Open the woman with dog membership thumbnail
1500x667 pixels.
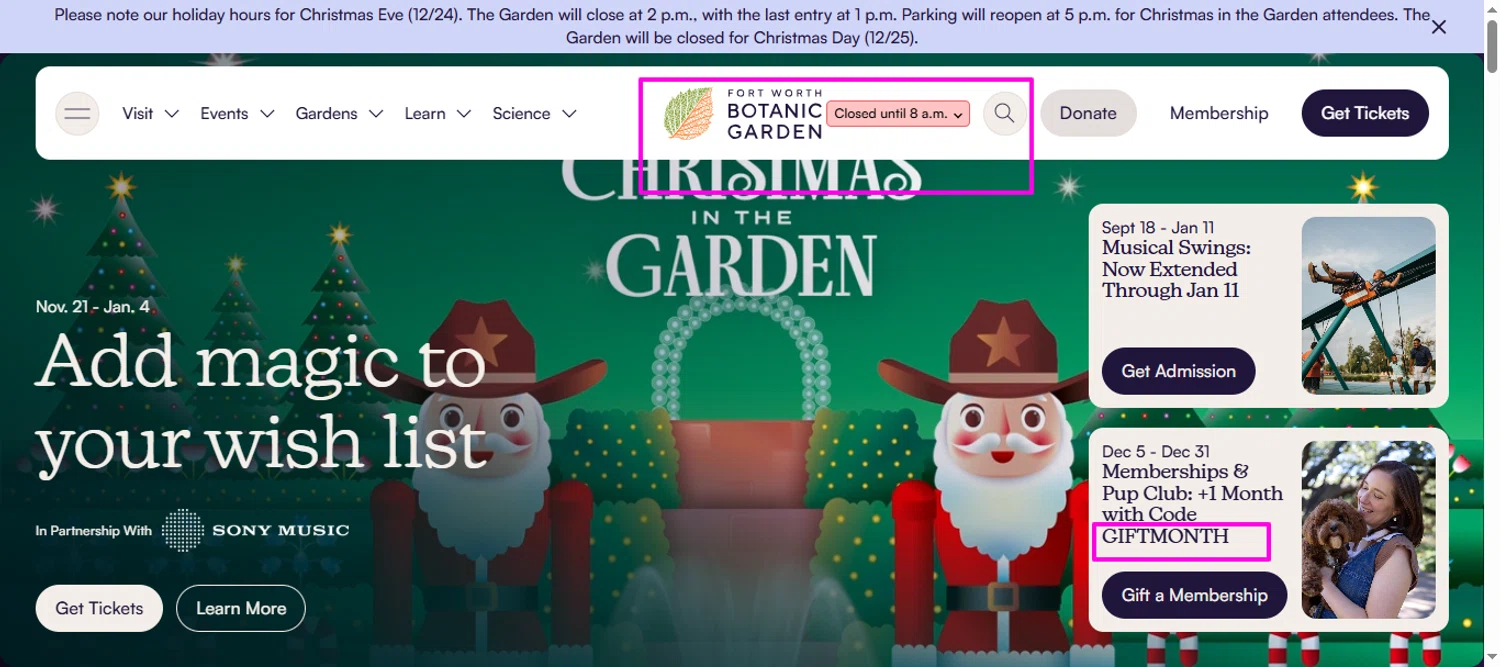(1368, 530)
